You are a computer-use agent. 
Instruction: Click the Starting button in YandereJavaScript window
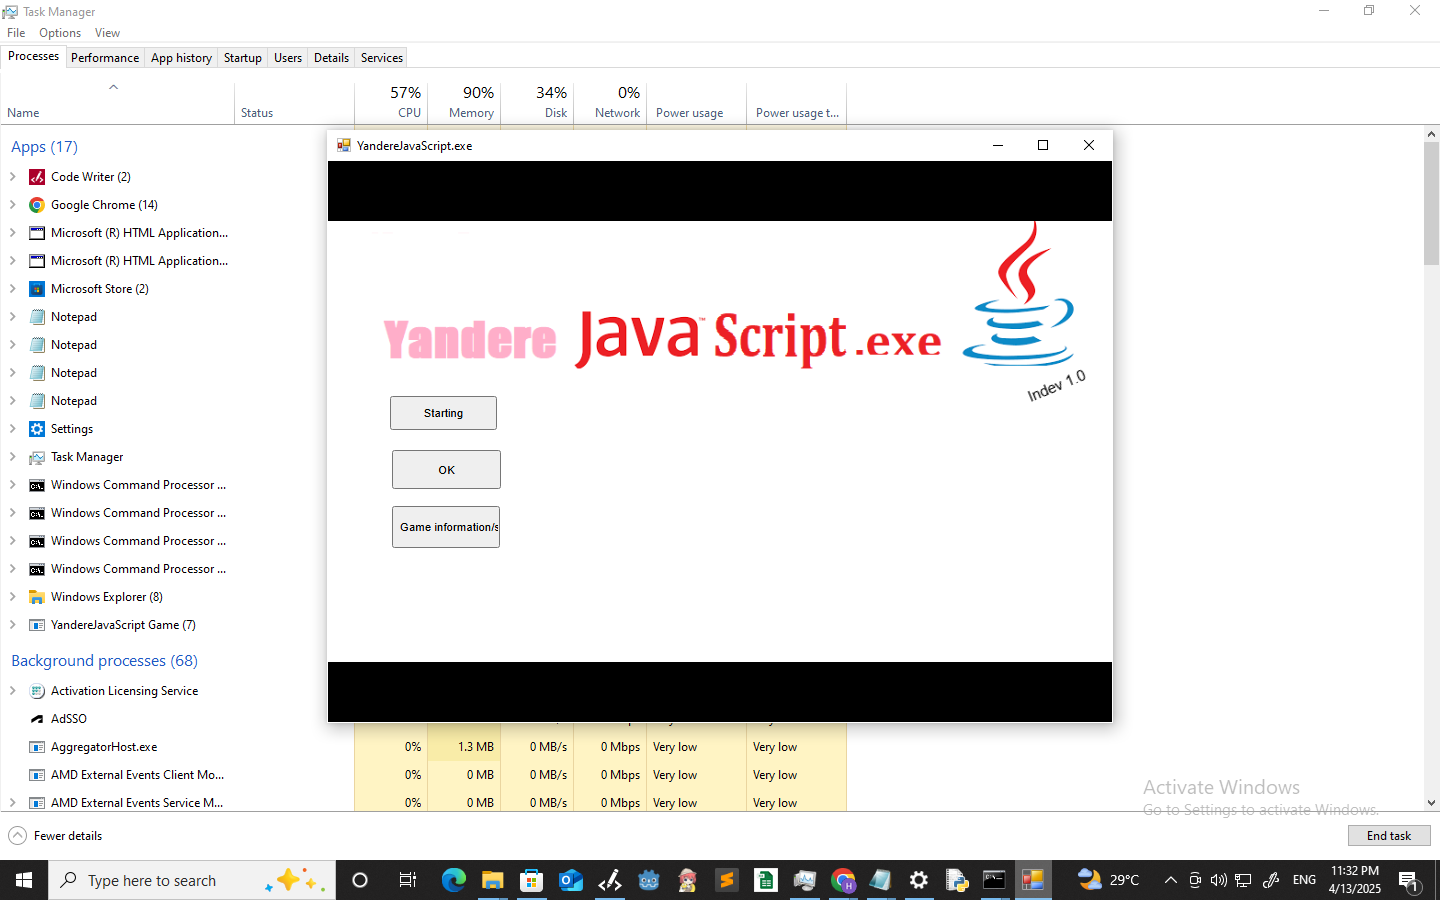(443, 413)
